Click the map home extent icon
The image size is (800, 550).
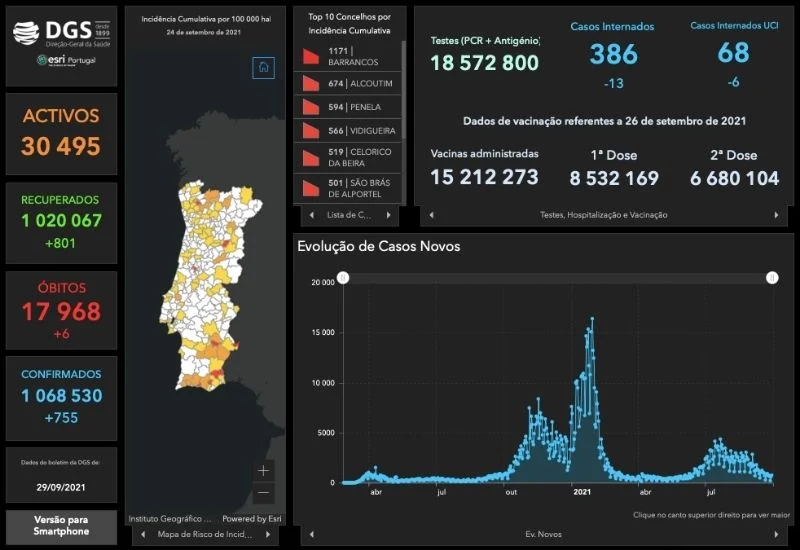pyautogui.click(x=263, y=67)
